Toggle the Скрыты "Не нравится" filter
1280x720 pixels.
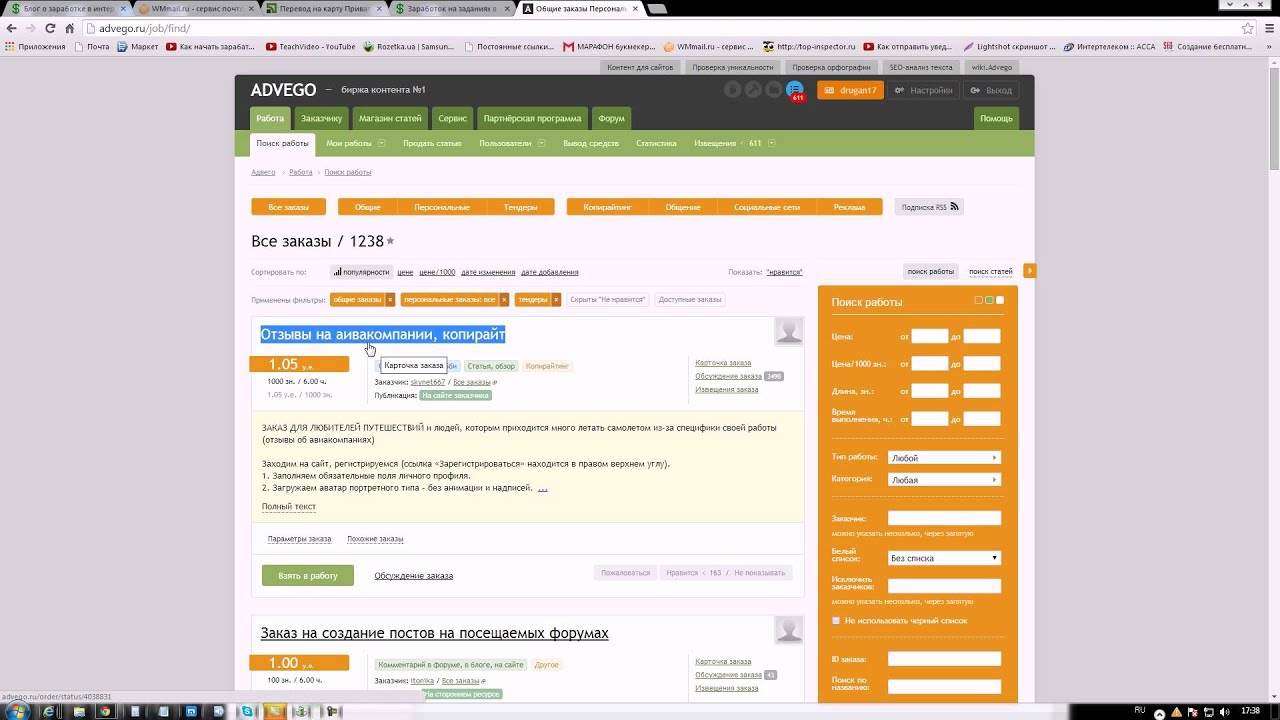(608, 299)
